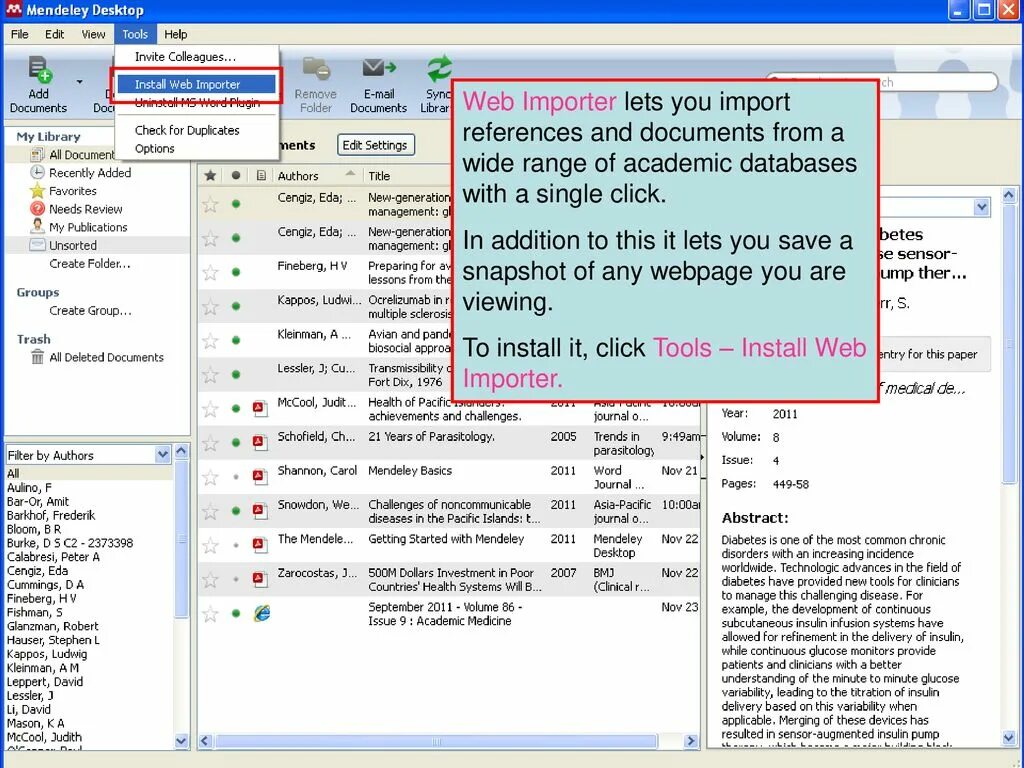This screenshot has height=768, width=1024.
Task: Toggle read status for Mendeley Basics row
Action: (x=236, y=477)
